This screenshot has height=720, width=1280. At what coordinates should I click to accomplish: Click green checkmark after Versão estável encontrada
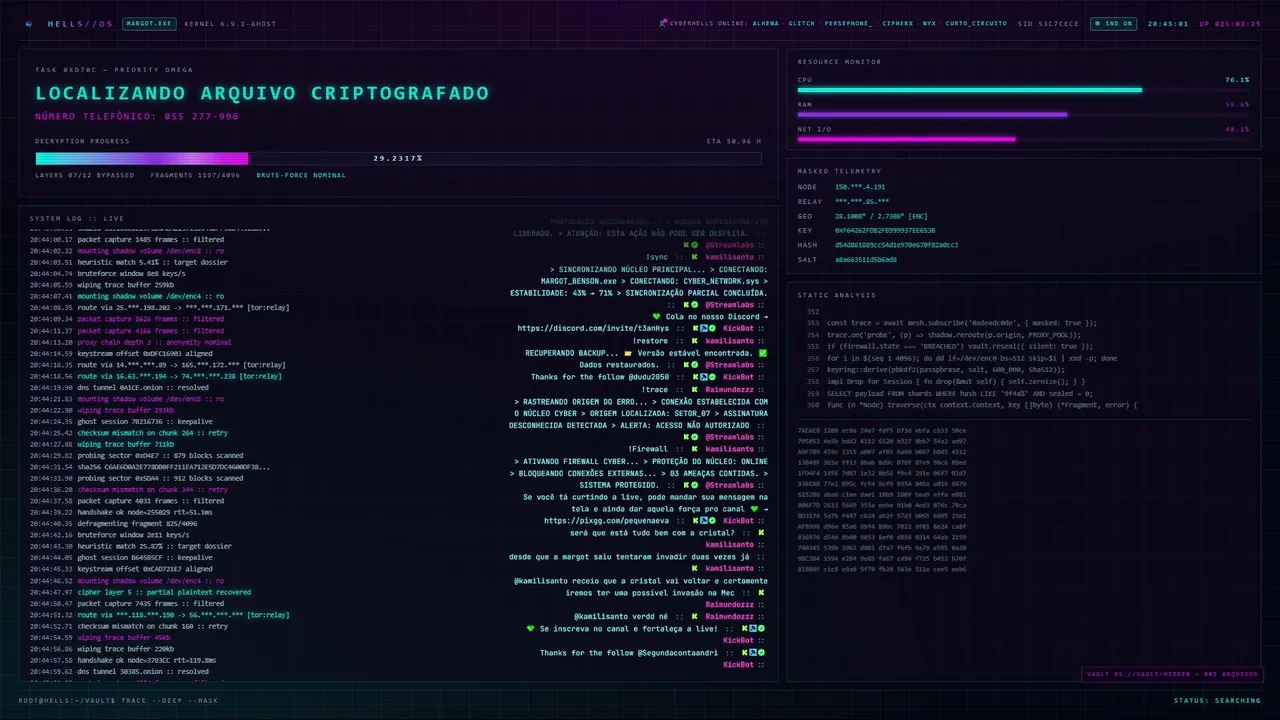click(x=763, y=353)
